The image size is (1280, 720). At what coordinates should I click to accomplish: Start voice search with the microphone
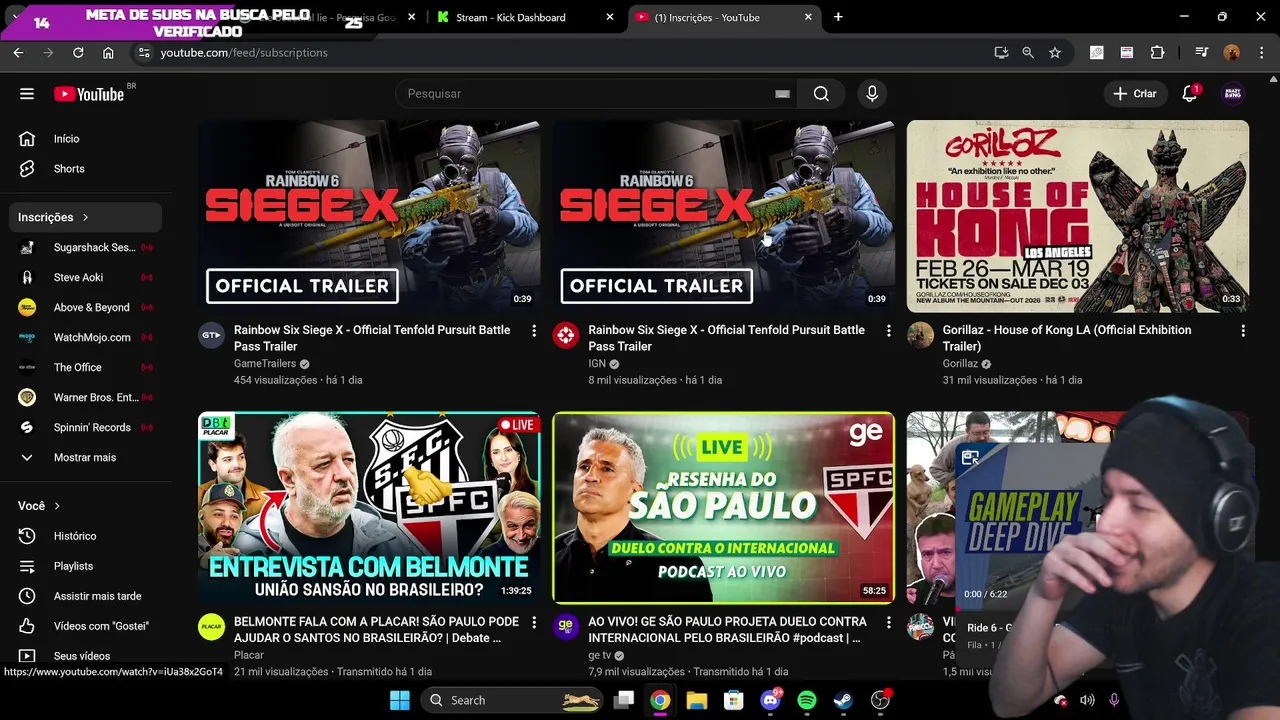(872, 94)
